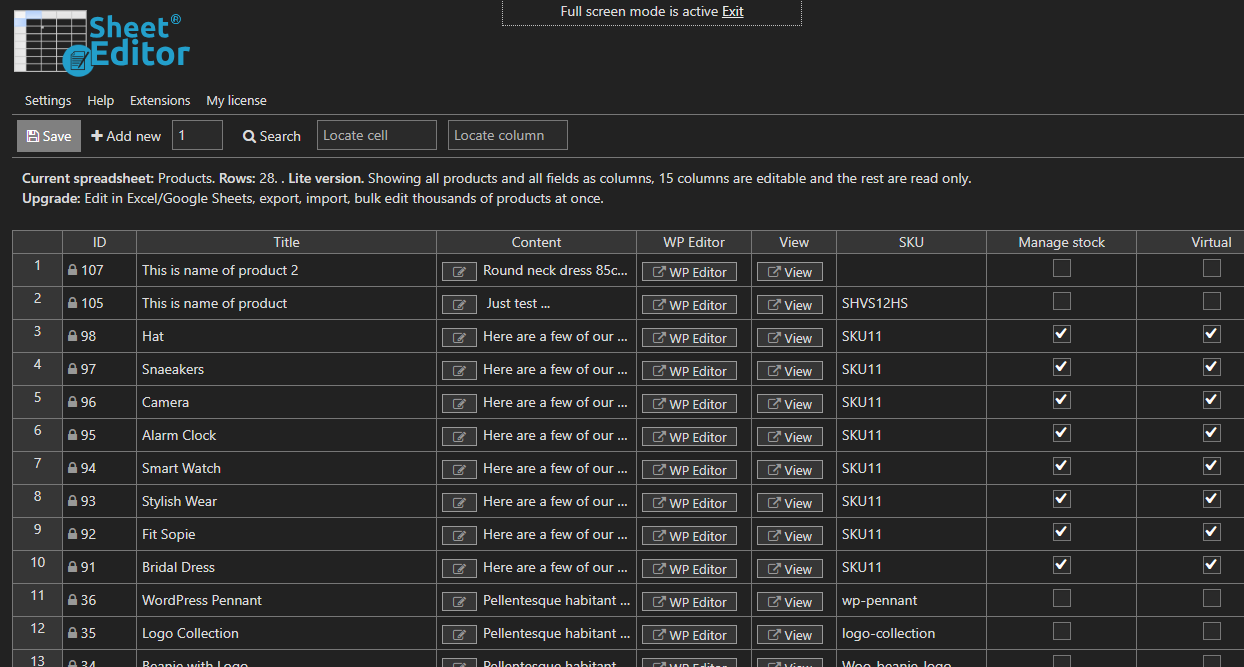Select SKU cell 'SHVS12HS'
The width and height of the screenshot is (1244, 667).
pos(911,303)
